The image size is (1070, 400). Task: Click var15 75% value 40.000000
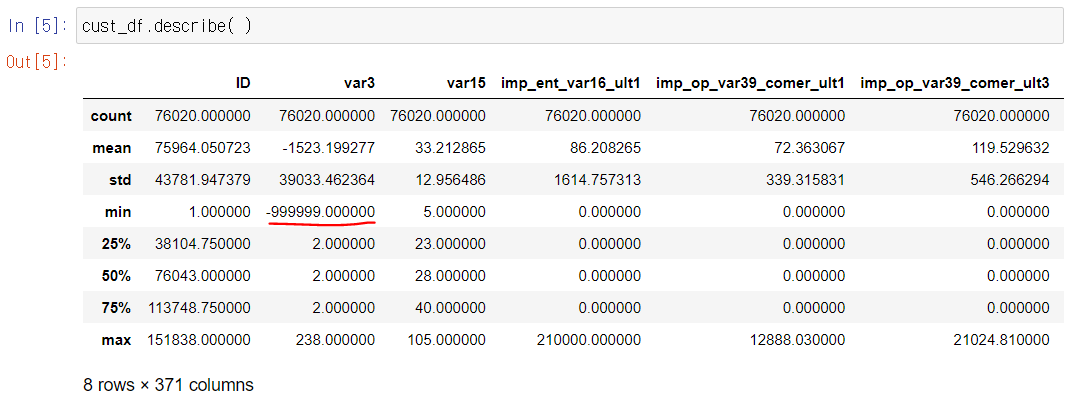452,309
